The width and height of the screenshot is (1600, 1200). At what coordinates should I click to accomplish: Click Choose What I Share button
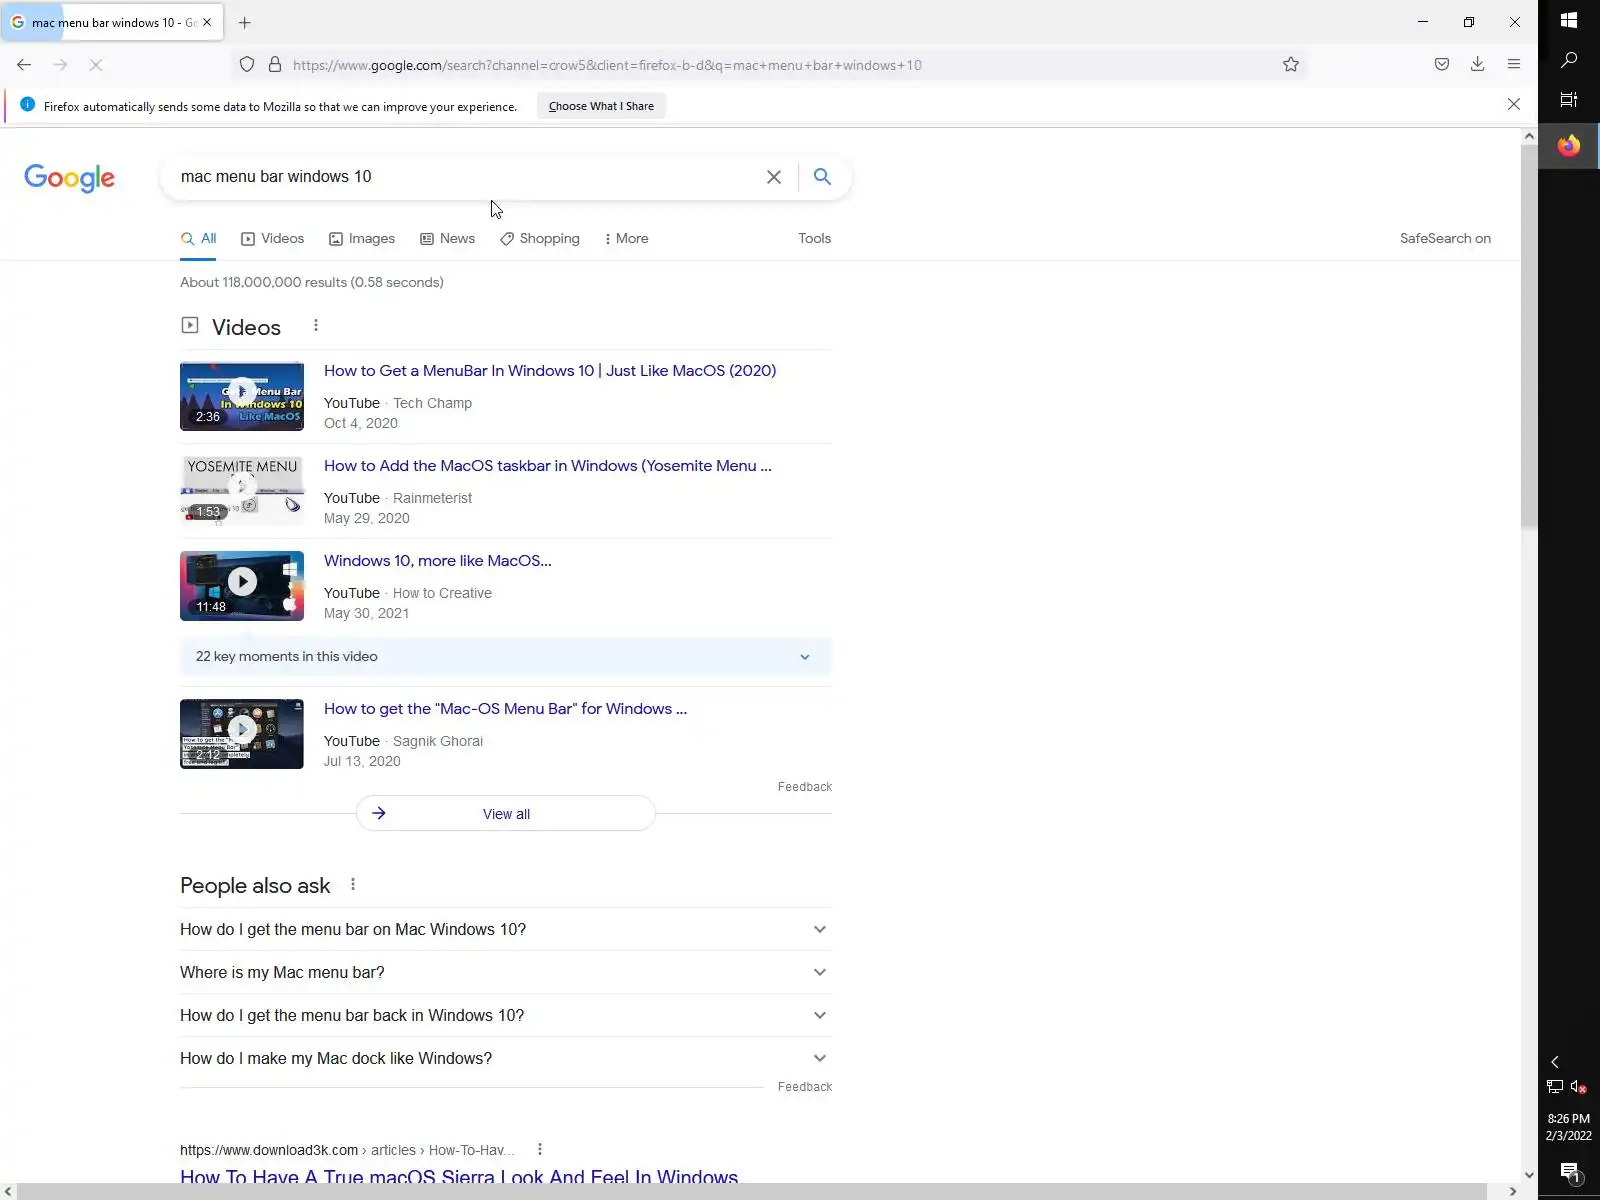click(x=601, y=106)
